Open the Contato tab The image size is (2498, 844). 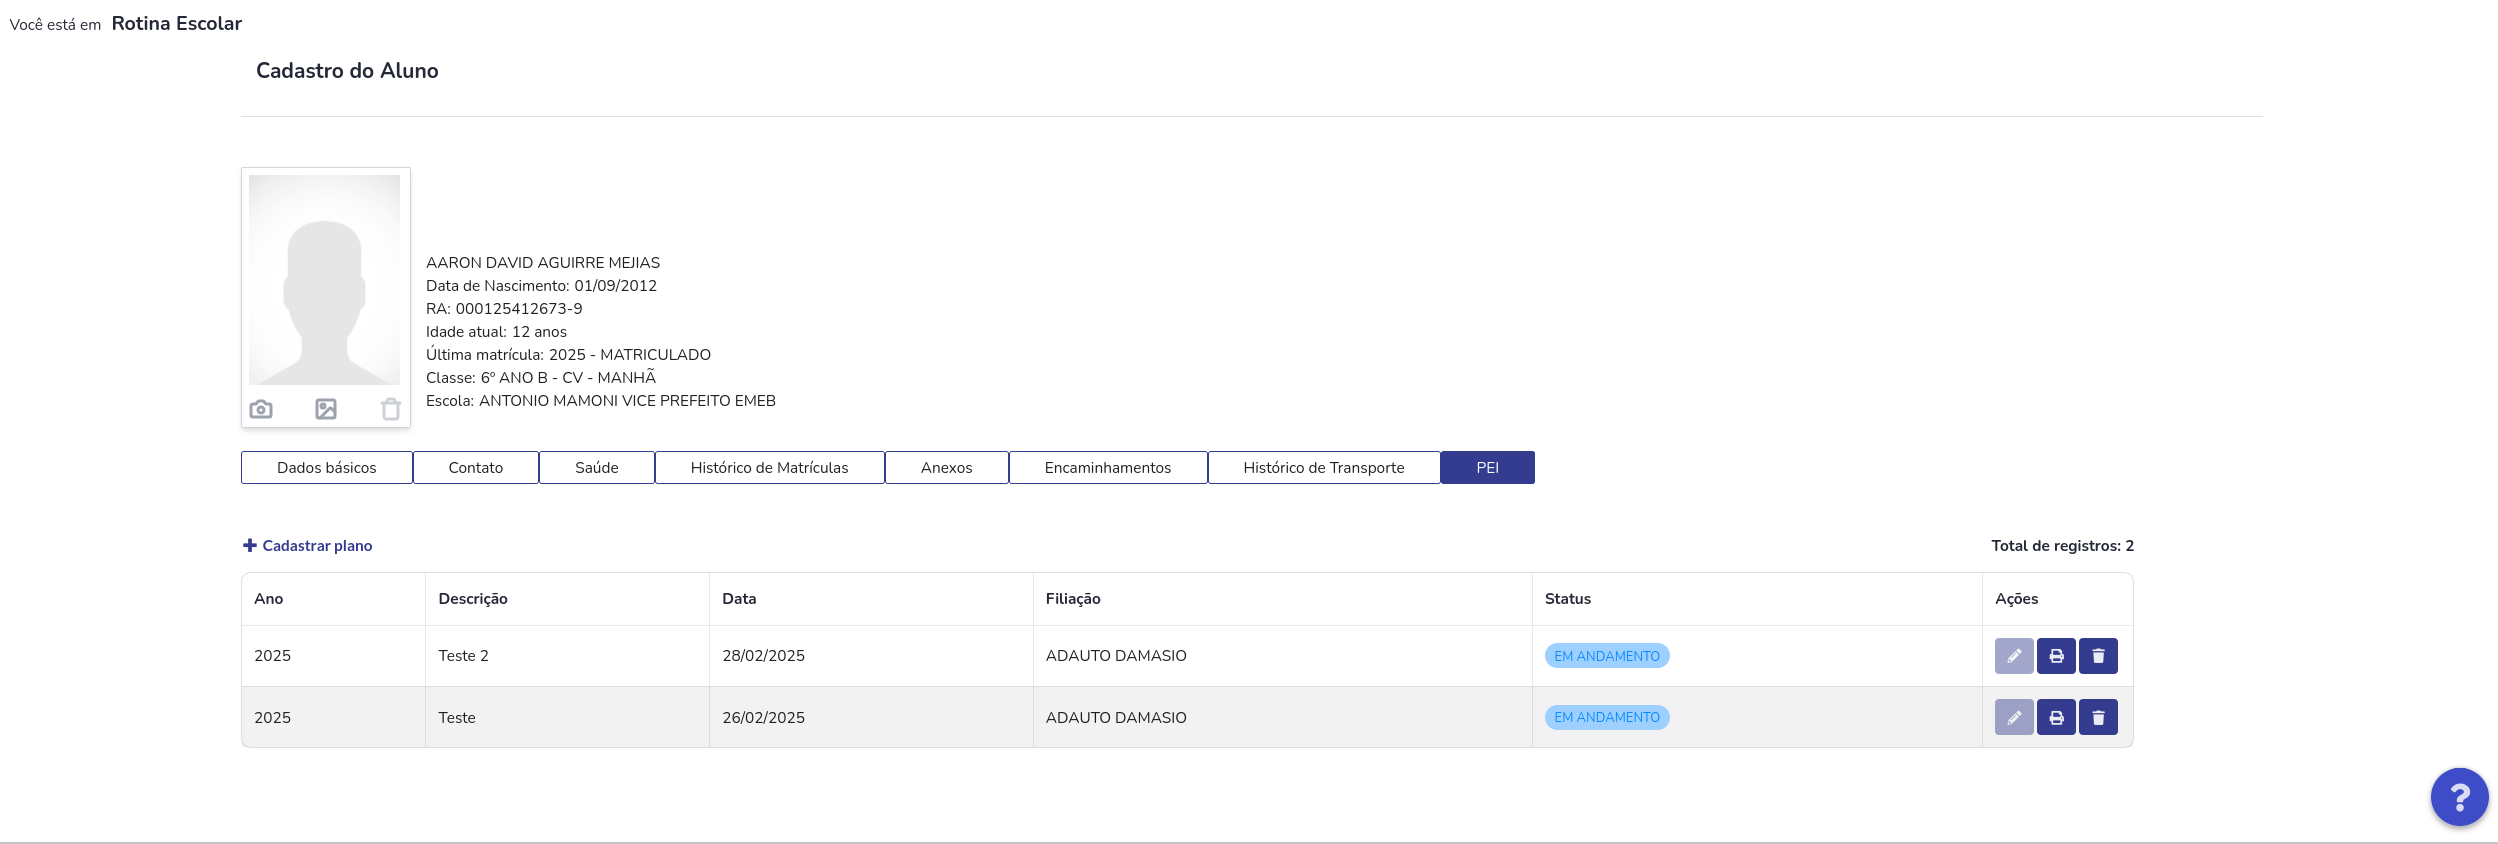tap(476, 467)
